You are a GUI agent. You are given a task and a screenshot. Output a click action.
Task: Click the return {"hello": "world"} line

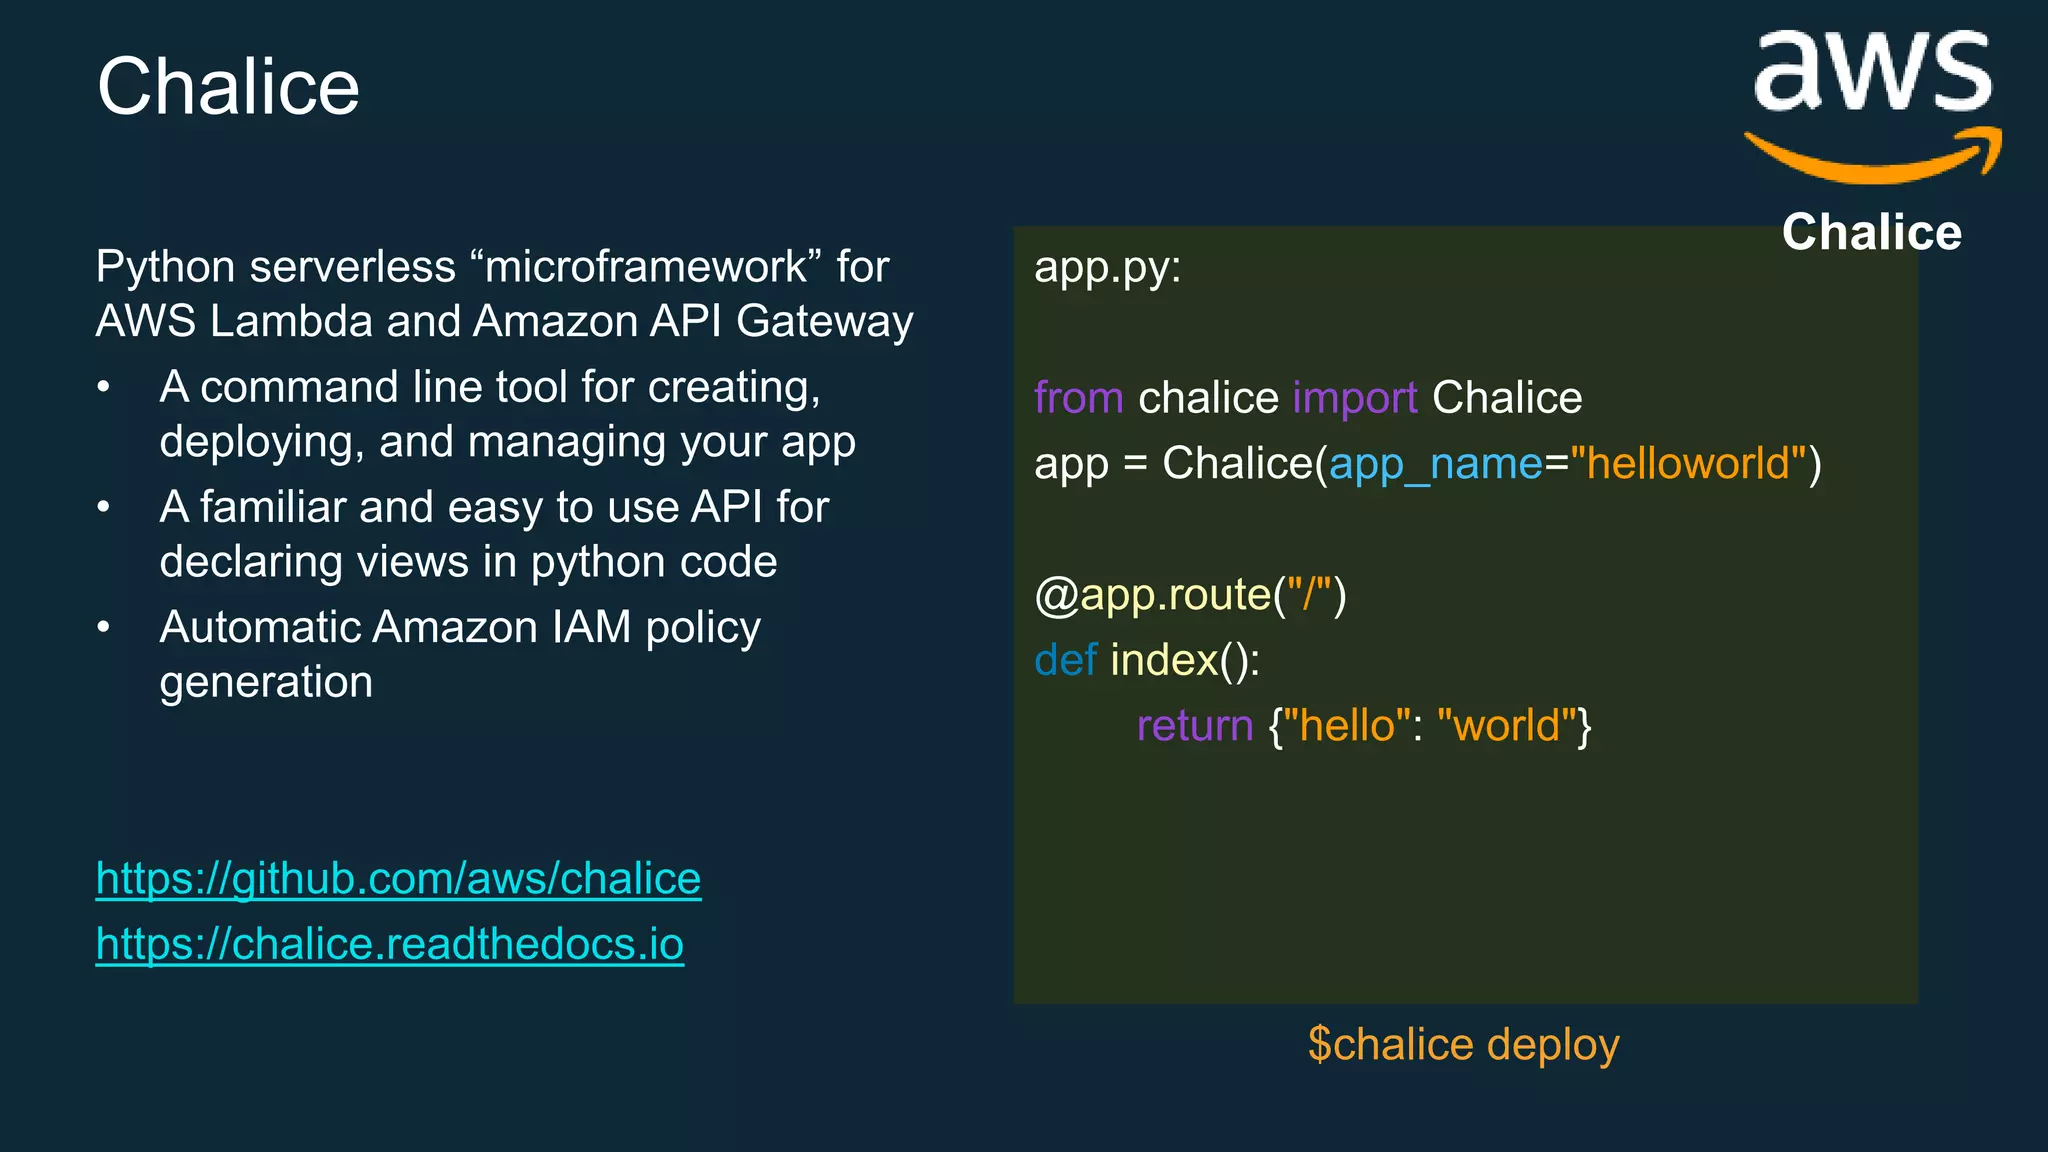click(x=1364, y=726)
